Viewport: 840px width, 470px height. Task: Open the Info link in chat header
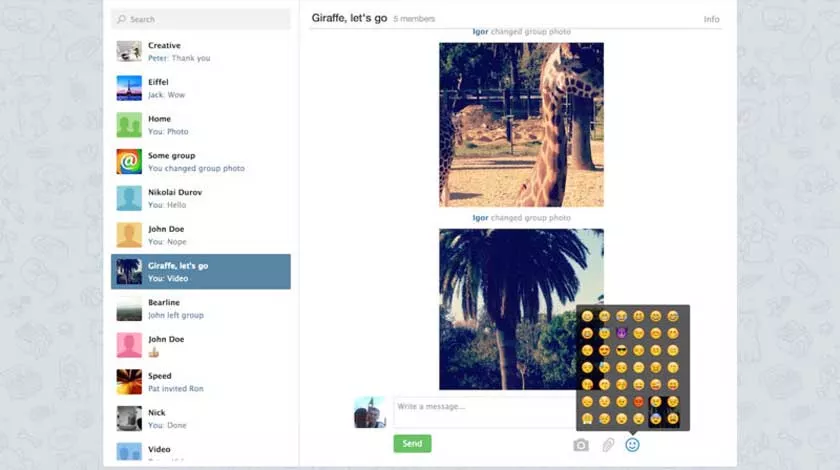point(711,19)
